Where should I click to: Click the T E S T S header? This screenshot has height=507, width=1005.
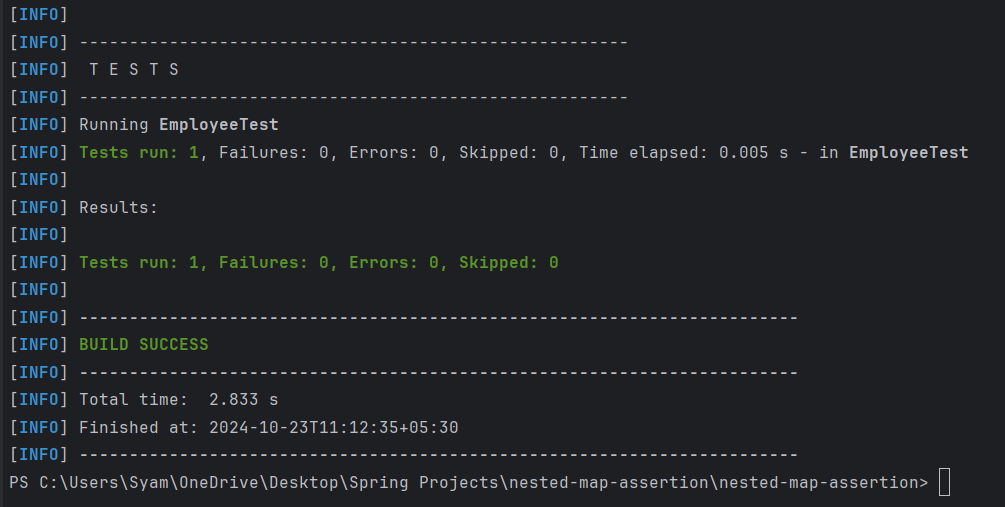[x=134, y=70]
